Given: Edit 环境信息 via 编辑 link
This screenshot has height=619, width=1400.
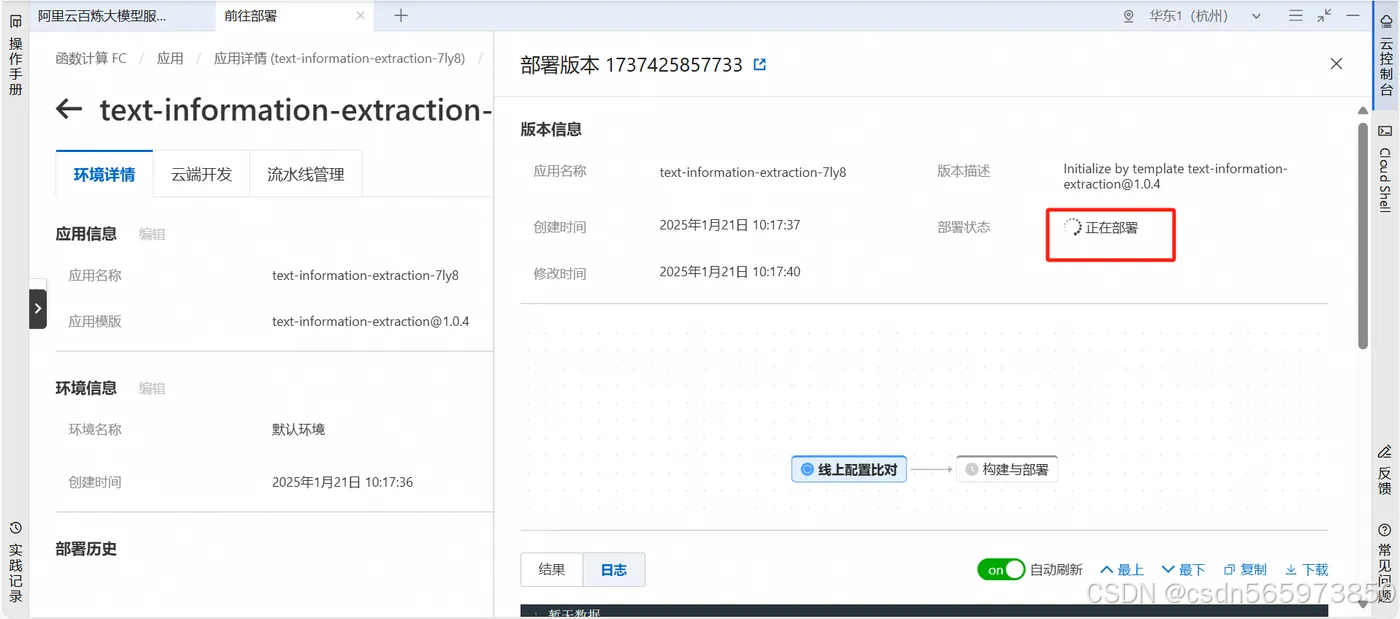Looking at the screenshot, I should pos(152,388).
